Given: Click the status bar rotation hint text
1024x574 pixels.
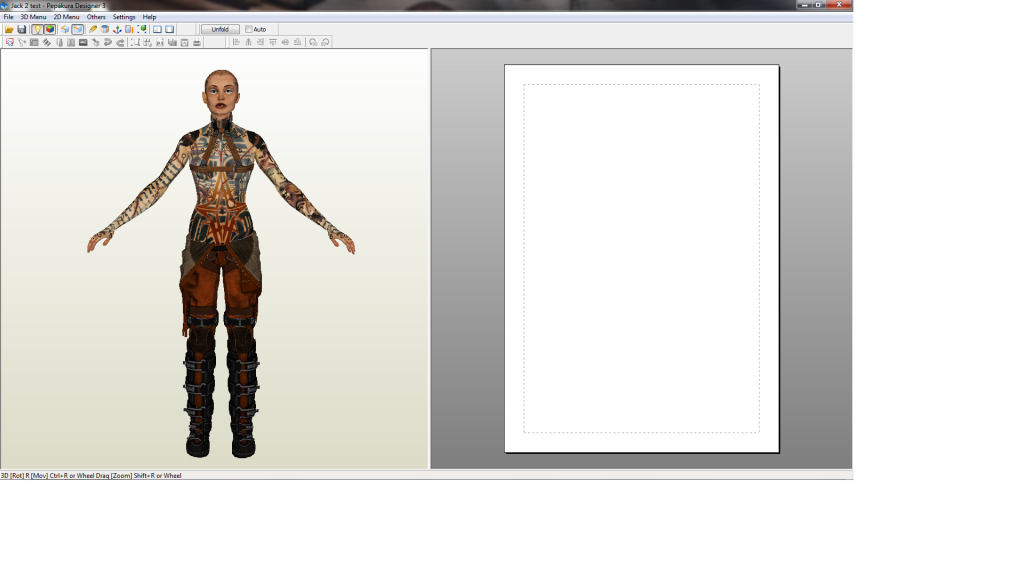Looking at the screenshot, I should click(91, 475).
